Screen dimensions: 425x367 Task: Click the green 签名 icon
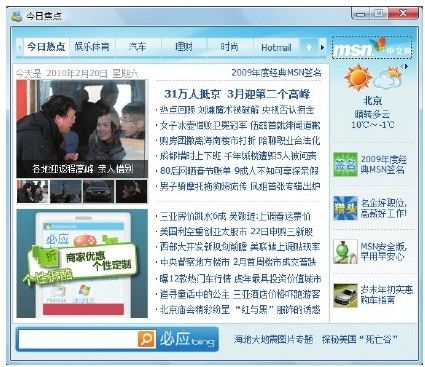click(345, 164)
